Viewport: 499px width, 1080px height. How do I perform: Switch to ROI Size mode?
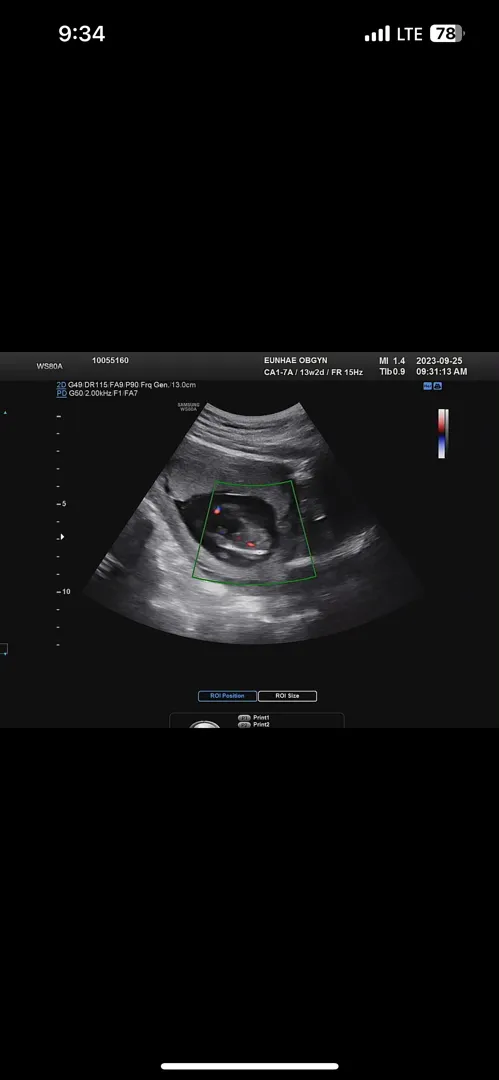[x=287, y=696]
